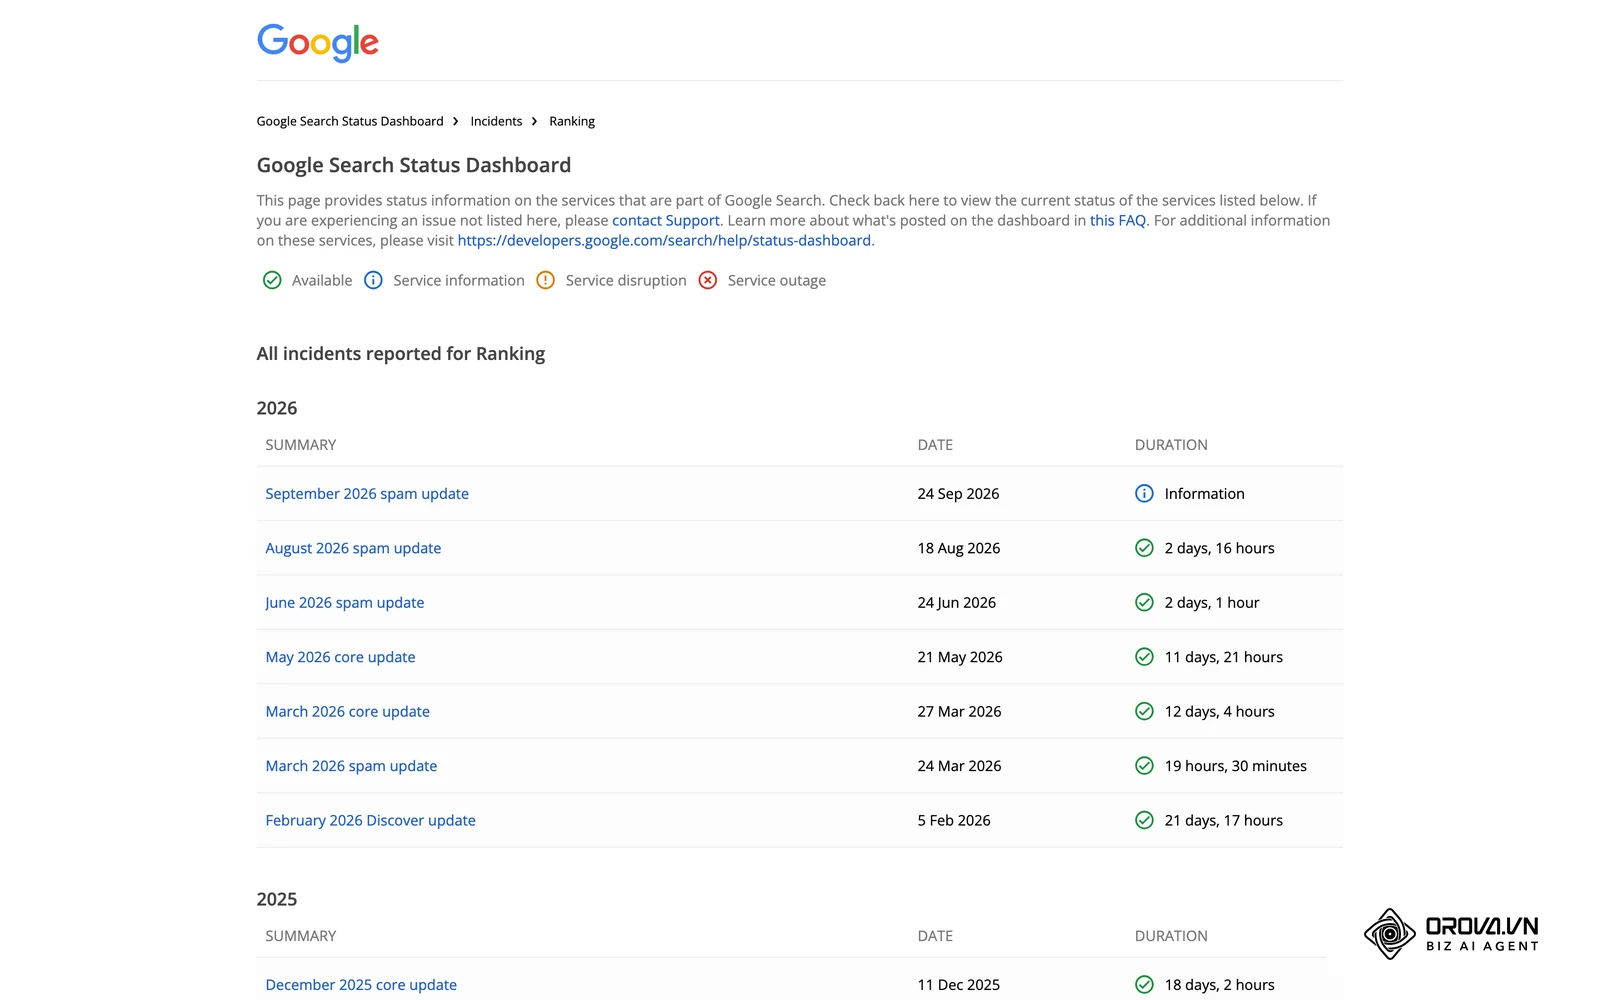Open the this FAQ link
1600x1000 pixels.
coord(1118,220)
